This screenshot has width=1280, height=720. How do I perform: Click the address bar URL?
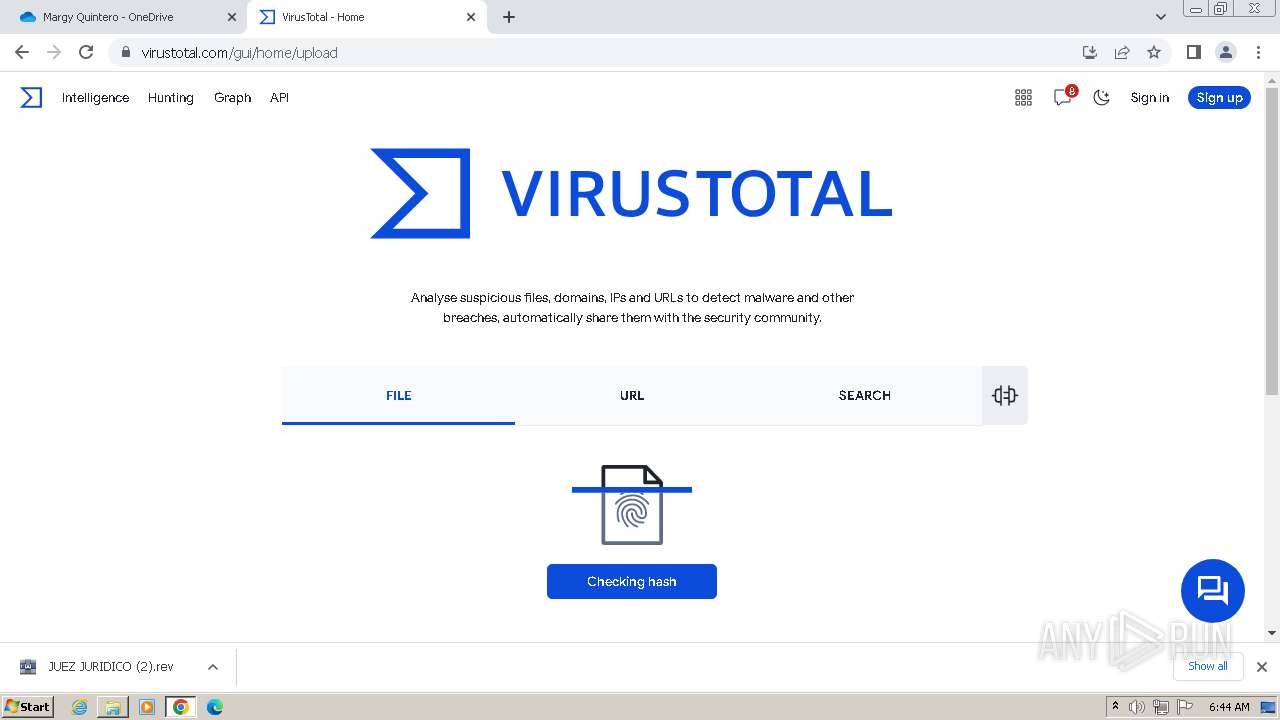(240, 52)
